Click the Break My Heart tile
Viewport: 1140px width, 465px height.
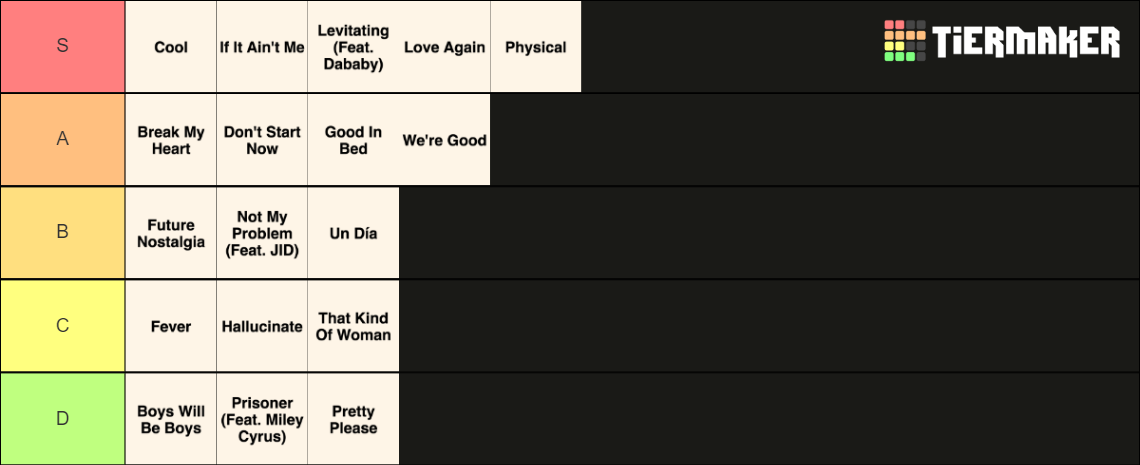point(171,140)
